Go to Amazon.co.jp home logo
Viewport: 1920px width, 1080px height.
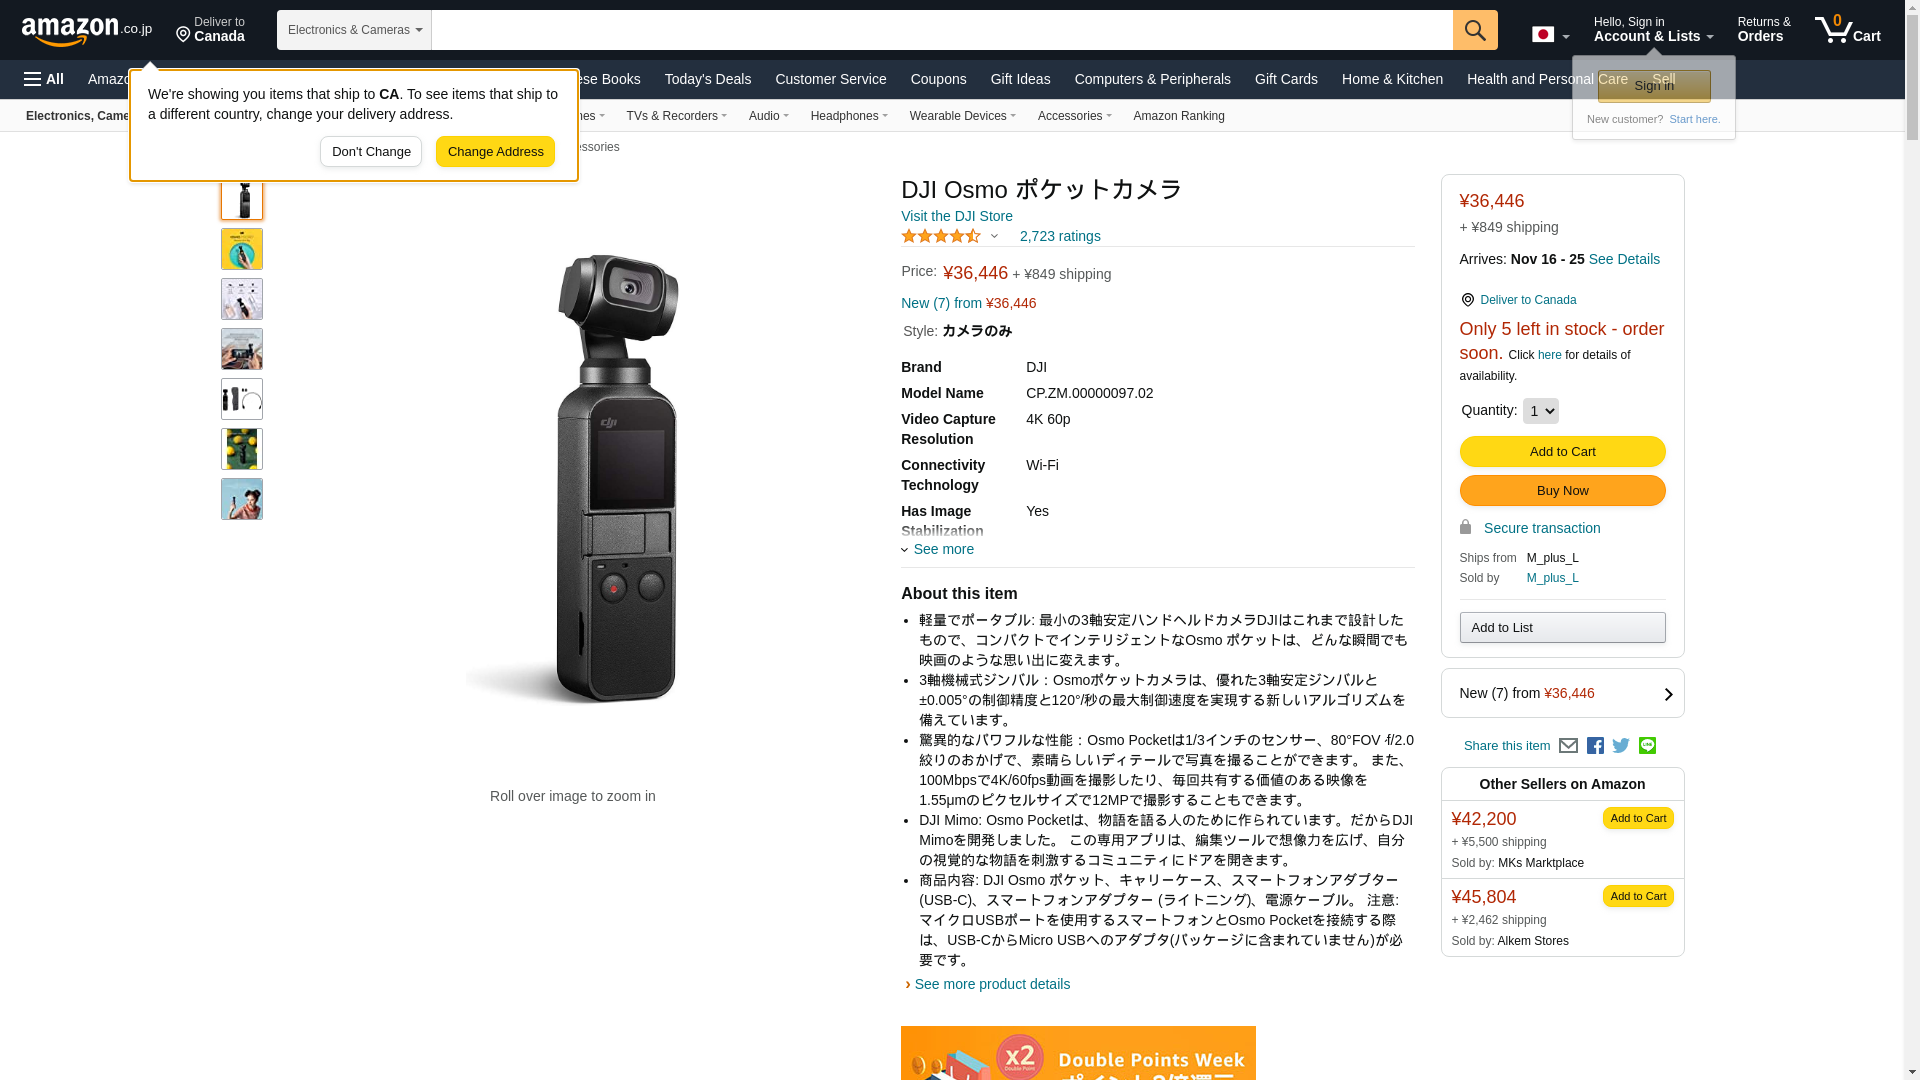[x=87, y=31]
